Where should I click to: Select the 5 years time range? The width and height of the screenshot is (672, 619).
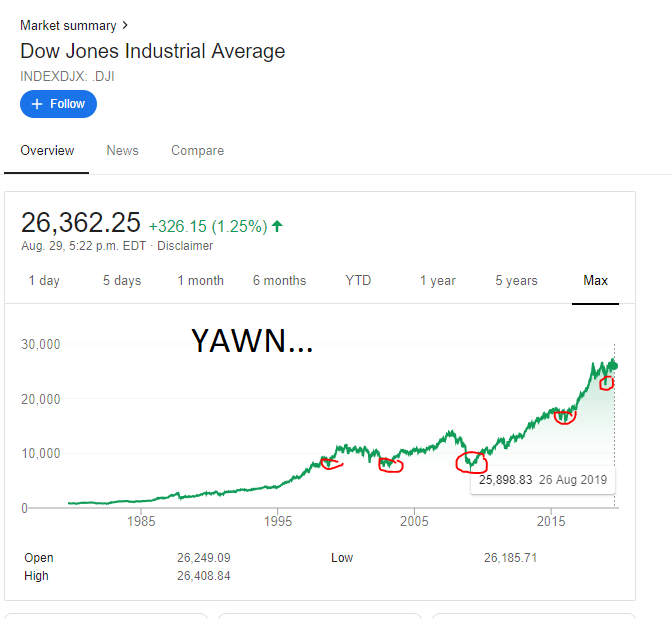click(516, 281)
